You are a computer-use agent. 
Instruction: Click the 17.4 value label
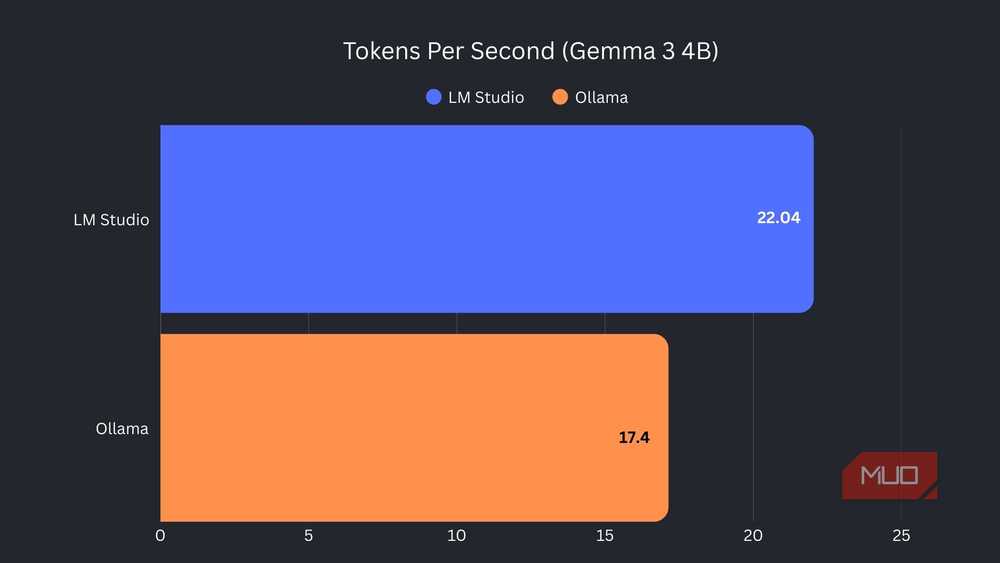[x=634, y=437]
